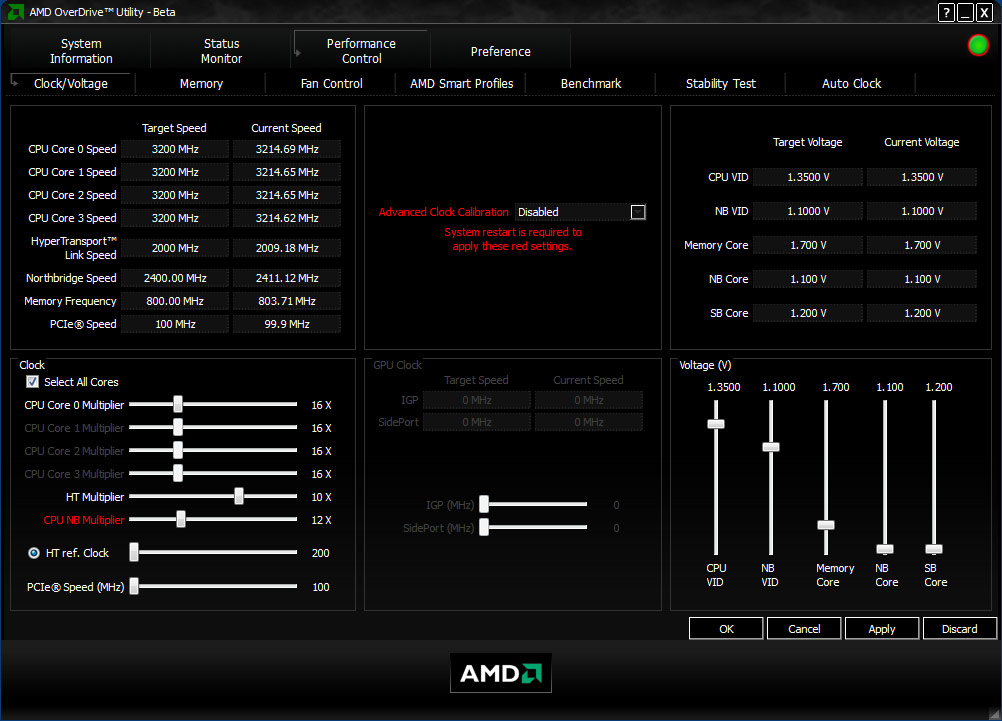Open the Preference tab

click(x=500, y=51)
